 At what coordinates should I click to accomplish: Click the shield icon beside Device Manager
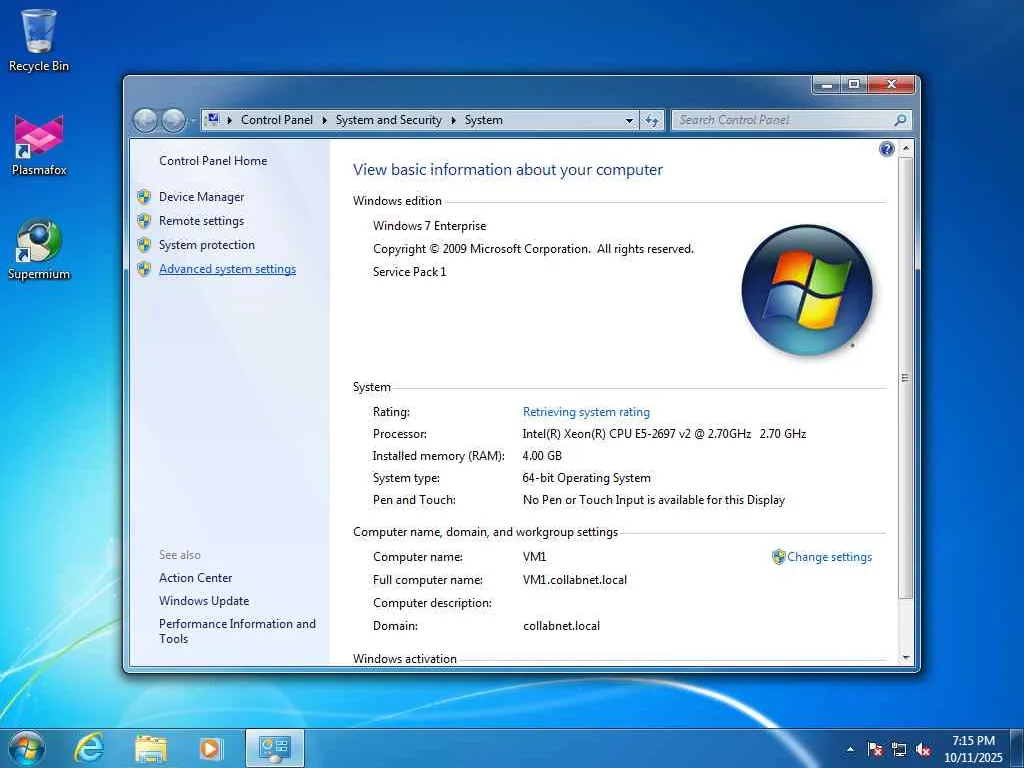click(144, 197)
